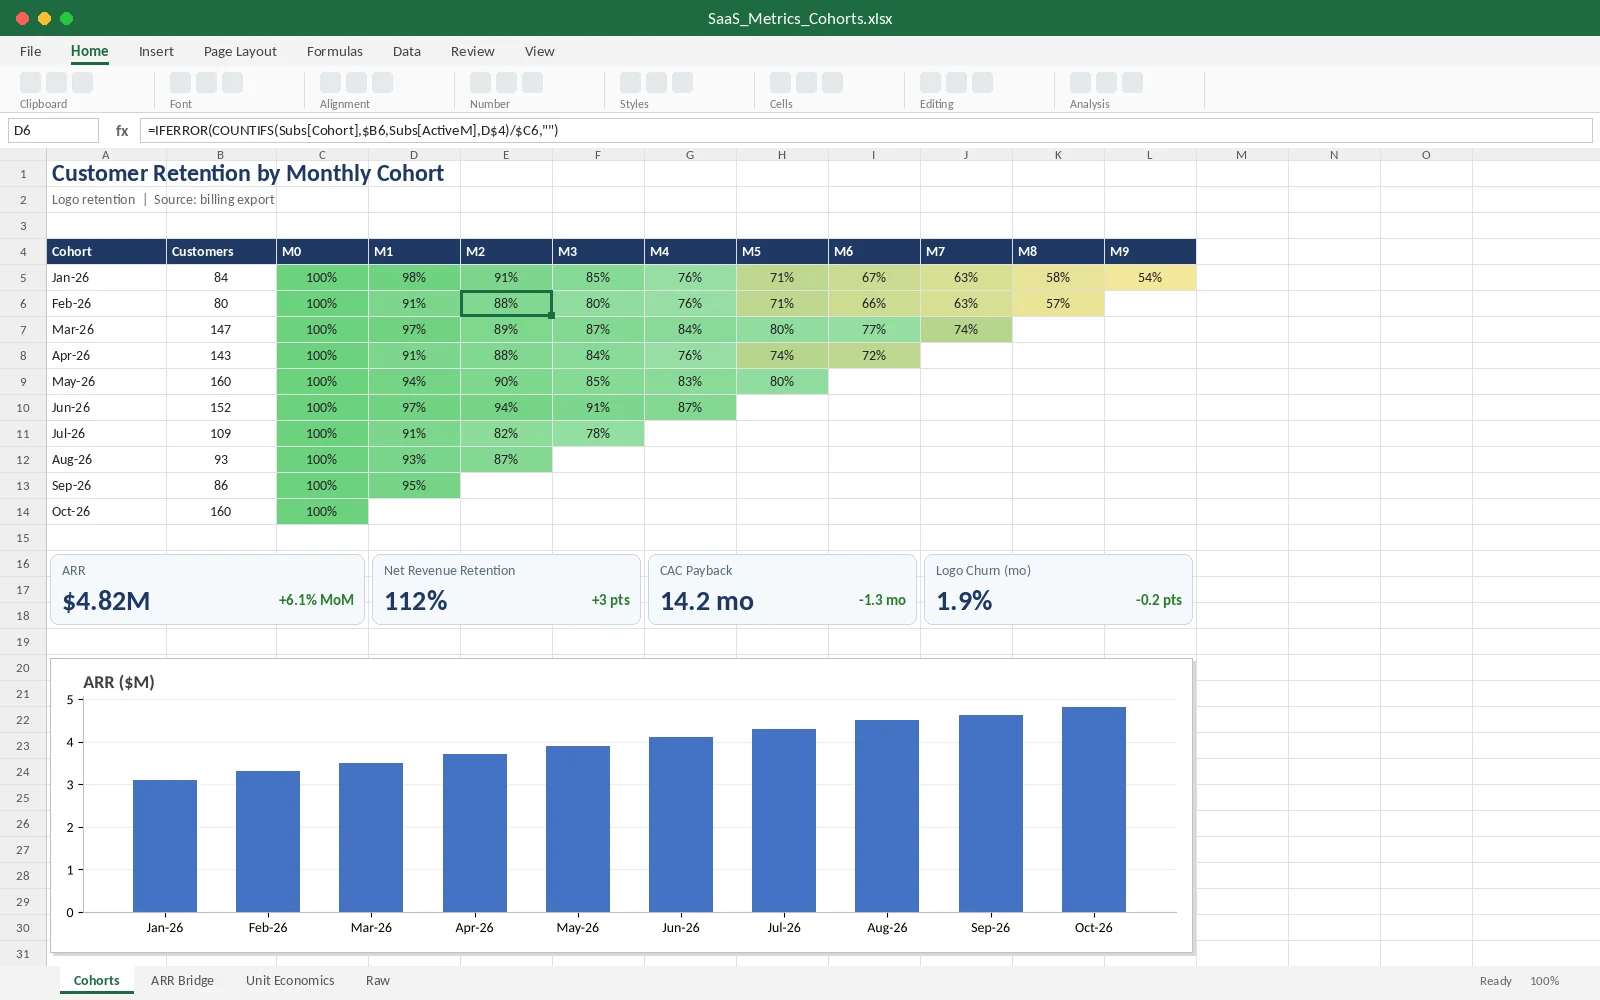Click the first Styles group ribbon icon
This screenshot has height=1000, width=1600.
pyautogui.click(x=631, y=83)
